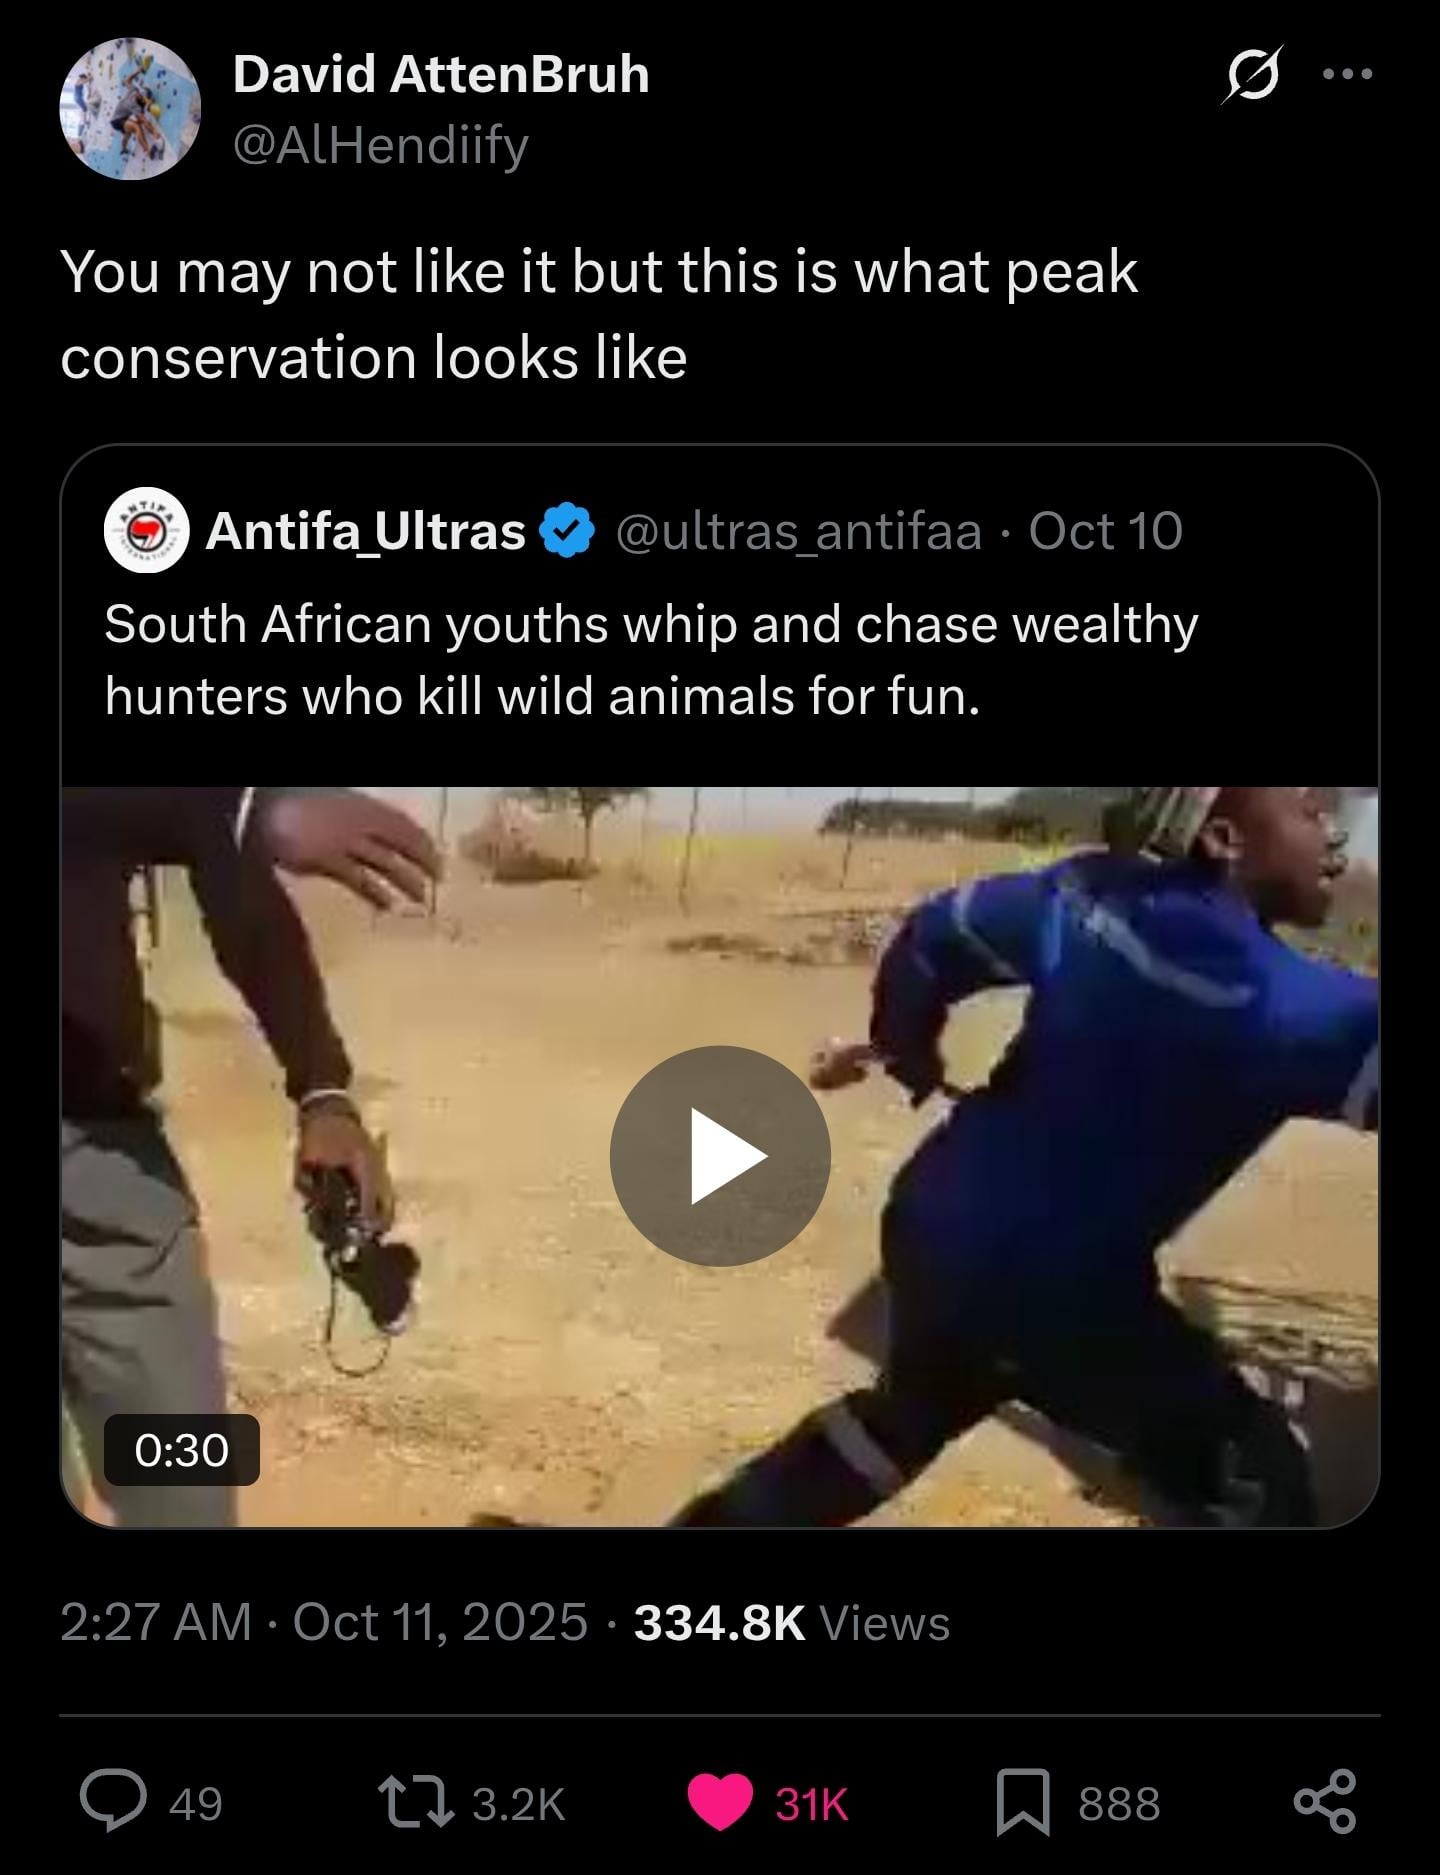This screenshot has height=1875, width=1440.
Task: Unlike the post with the pink heart
Action: pyautogui.click(x=721, y=1802)
